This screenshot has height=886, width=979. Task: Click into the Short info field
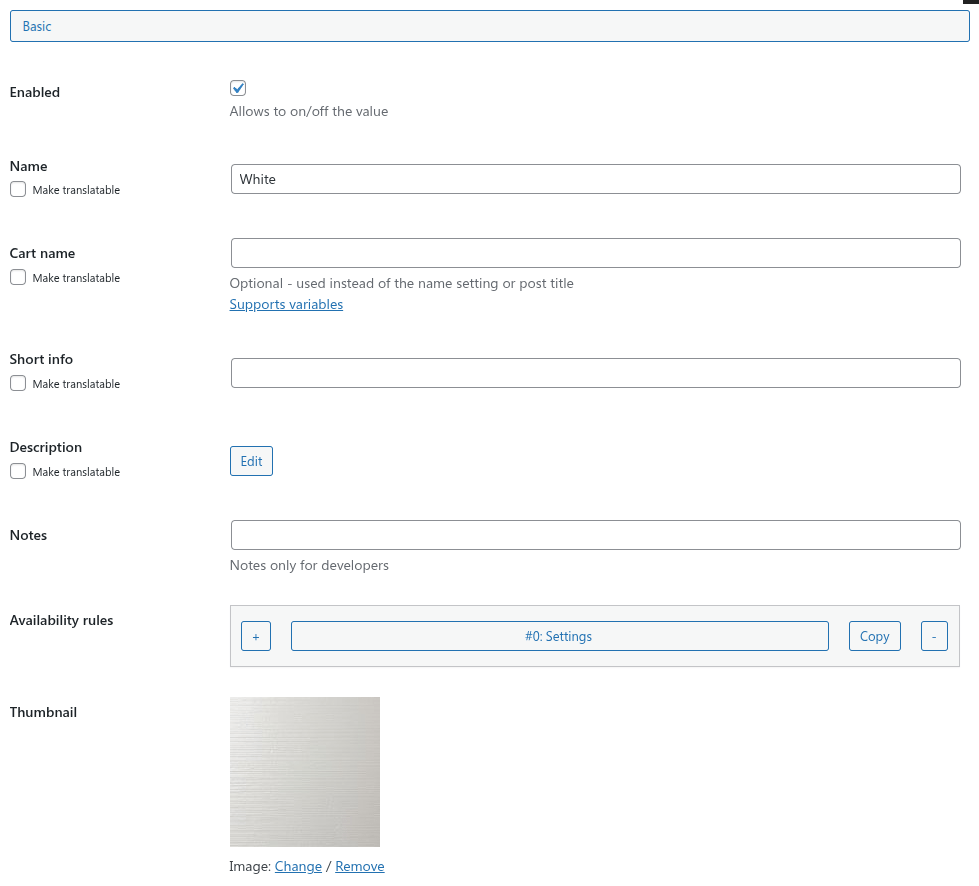click(x=595, y=373)
